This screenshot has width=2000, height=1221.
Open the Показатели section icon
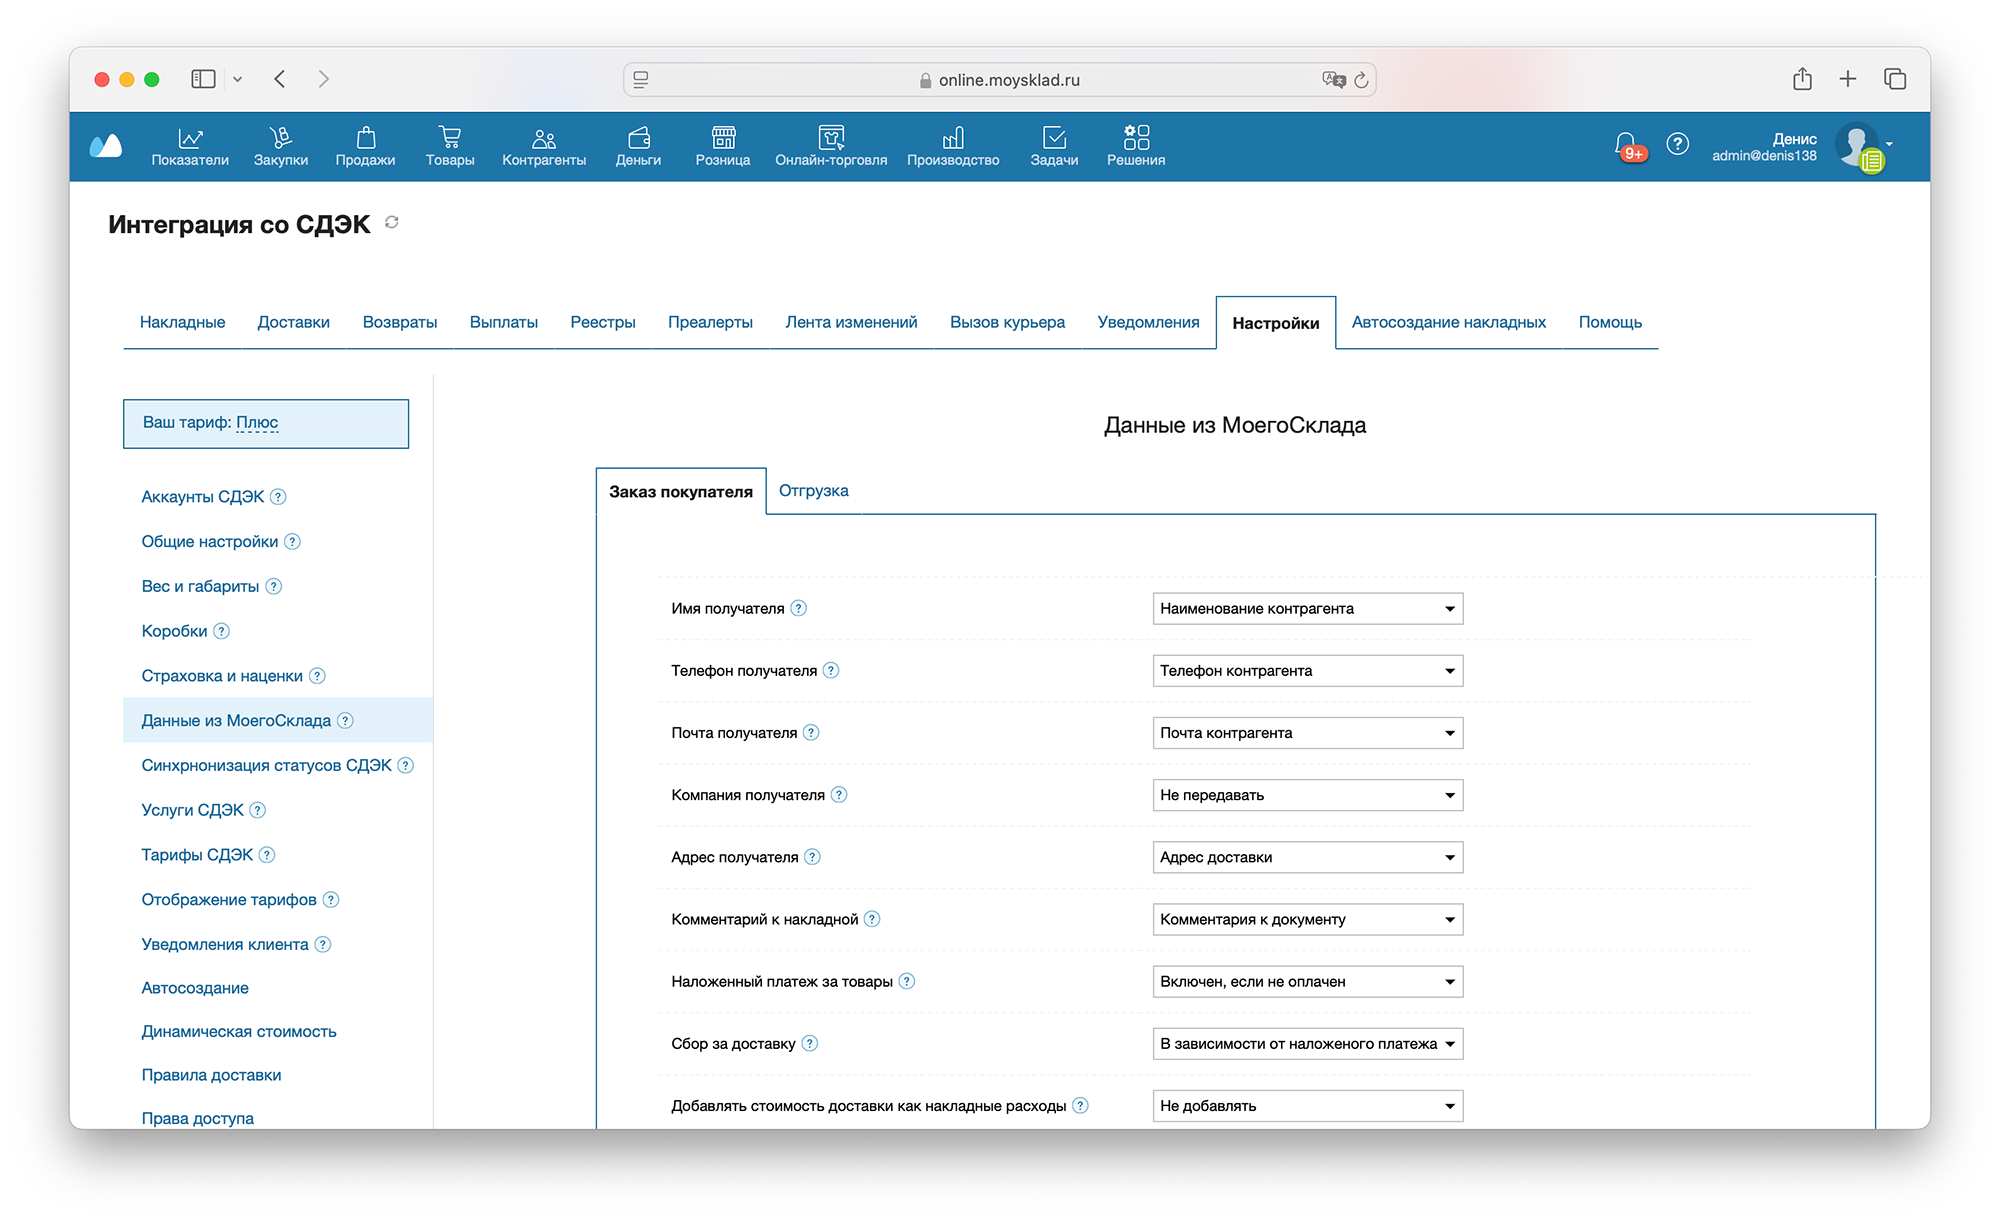[x=190, y=138]
